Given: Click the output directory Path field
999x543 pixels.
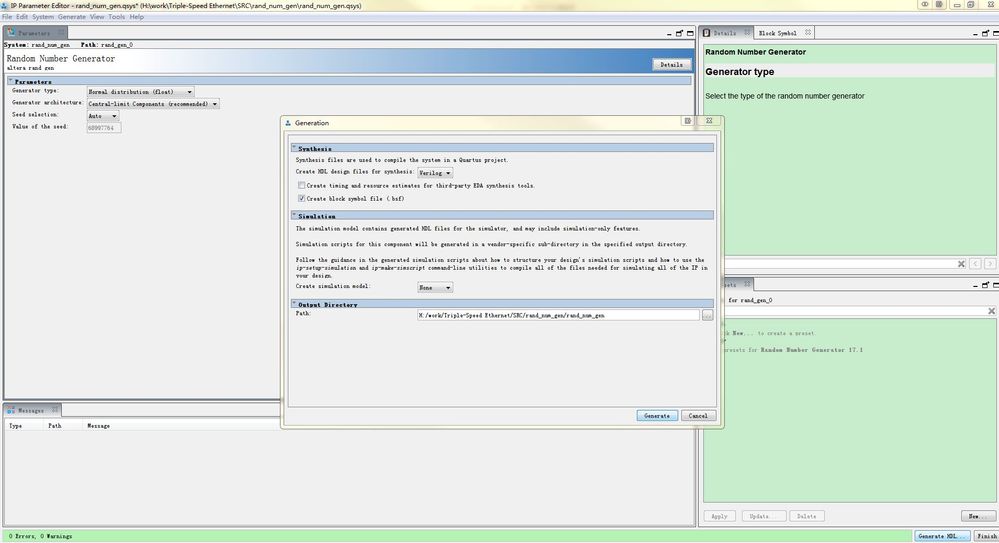Looking at the screenshot, I should (x=558, y=315).
